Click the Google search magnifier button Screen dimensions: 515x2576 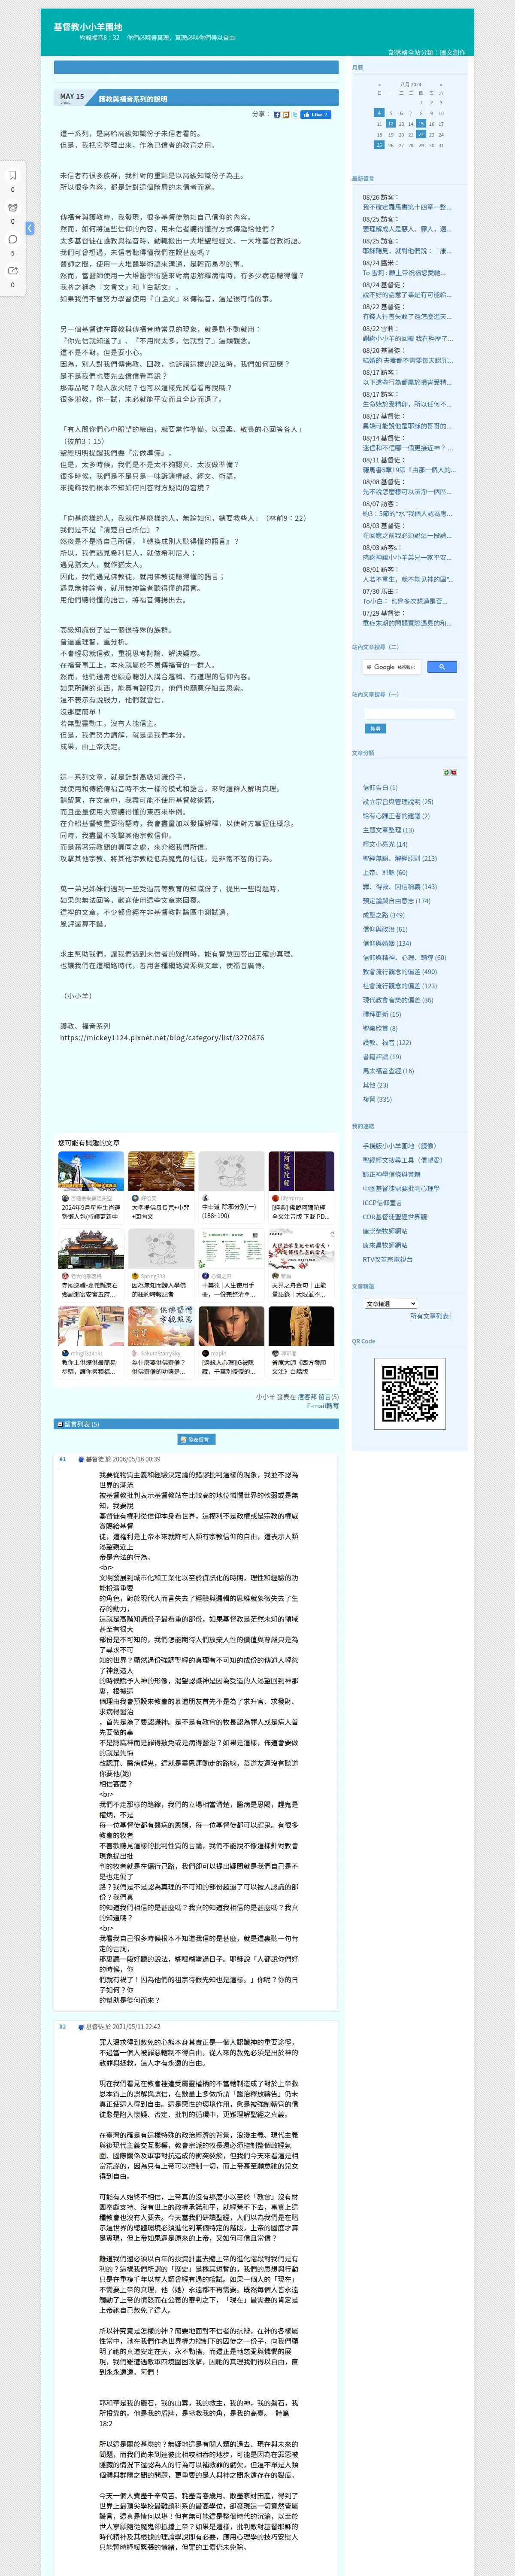[441, 667]
